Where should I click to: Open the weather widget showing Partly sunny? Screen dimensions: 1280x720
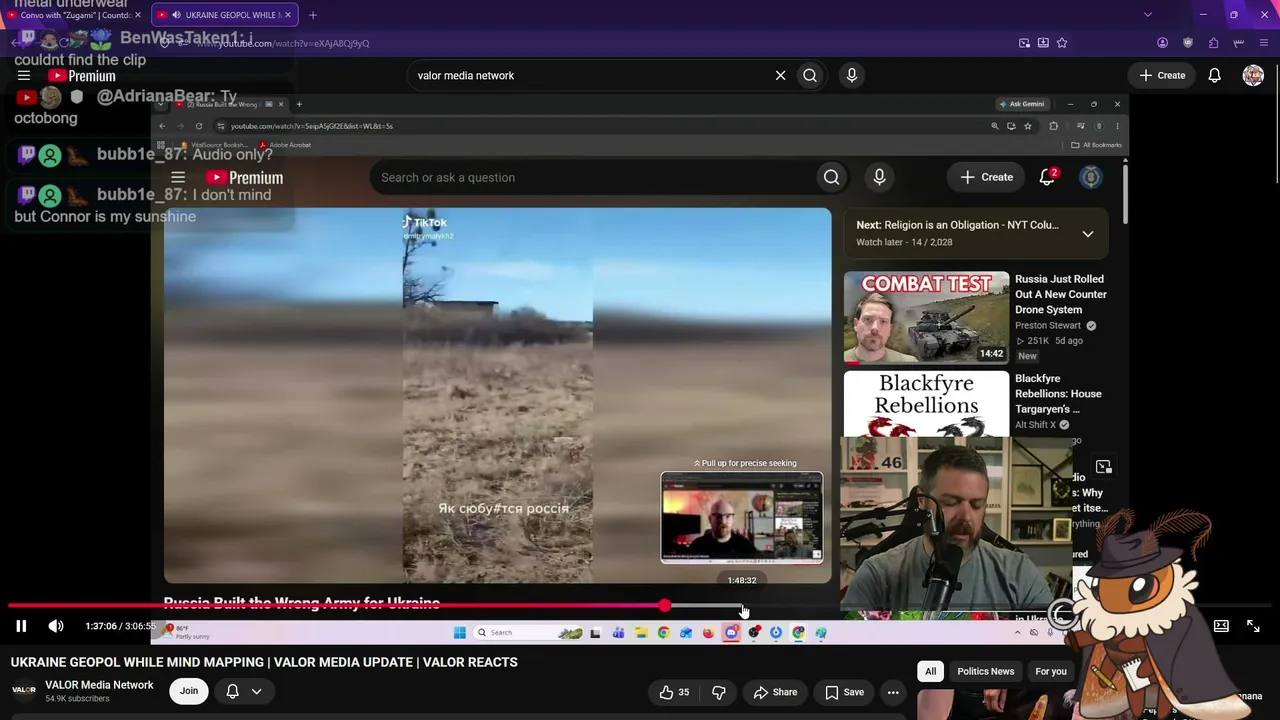click(188, 633)
